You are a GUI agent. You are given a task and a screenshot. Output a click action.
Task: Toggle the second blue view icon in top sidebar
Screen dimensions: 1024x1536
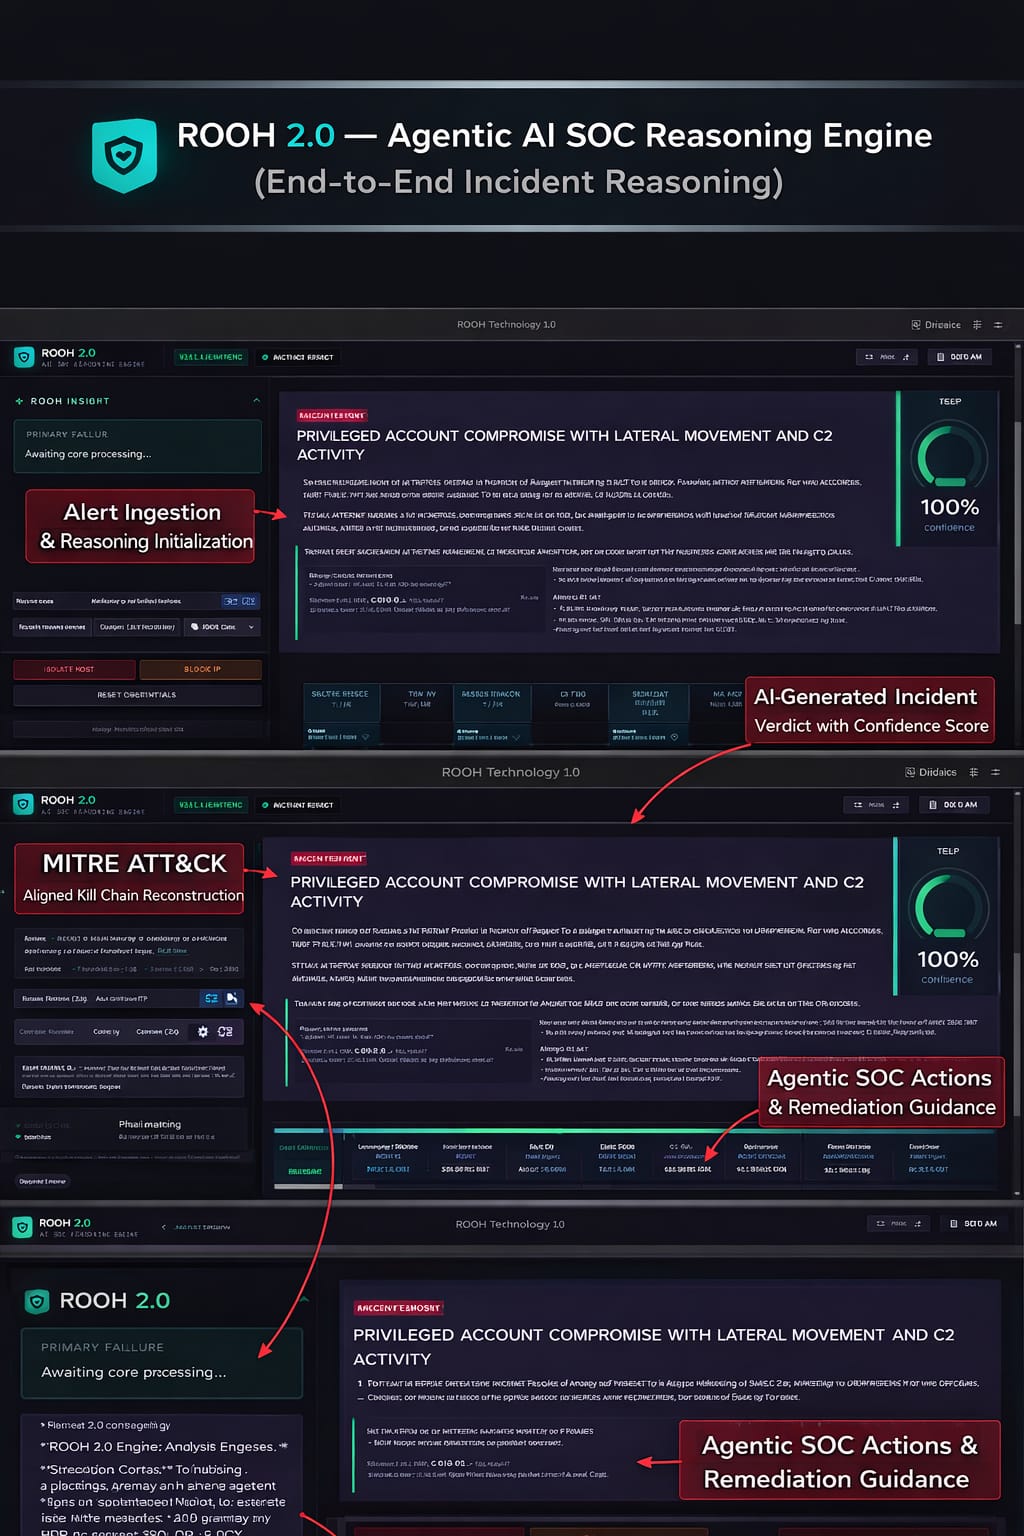coord(249,601)
